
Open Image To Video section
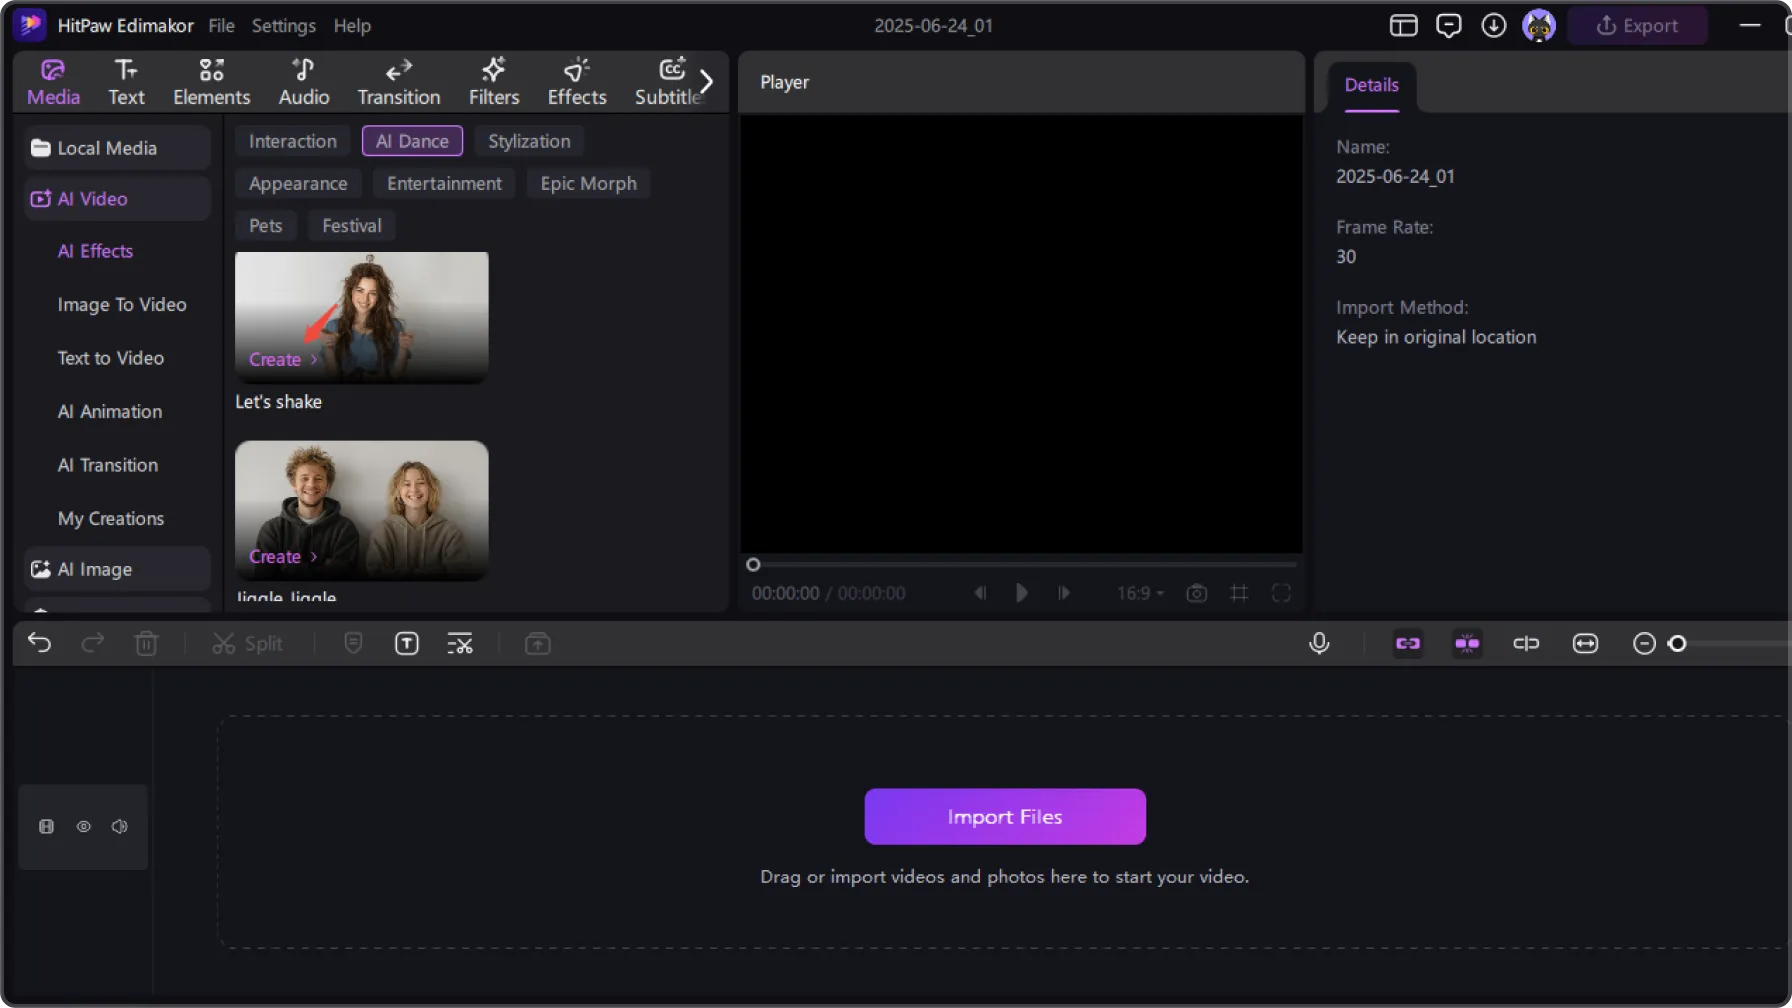tap(122, 305)
